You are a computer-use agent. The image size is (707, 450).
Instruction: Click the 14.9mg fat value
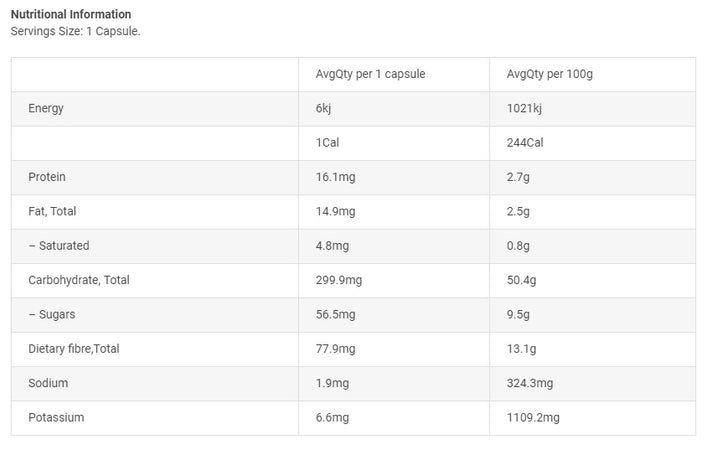click(335, 211)
